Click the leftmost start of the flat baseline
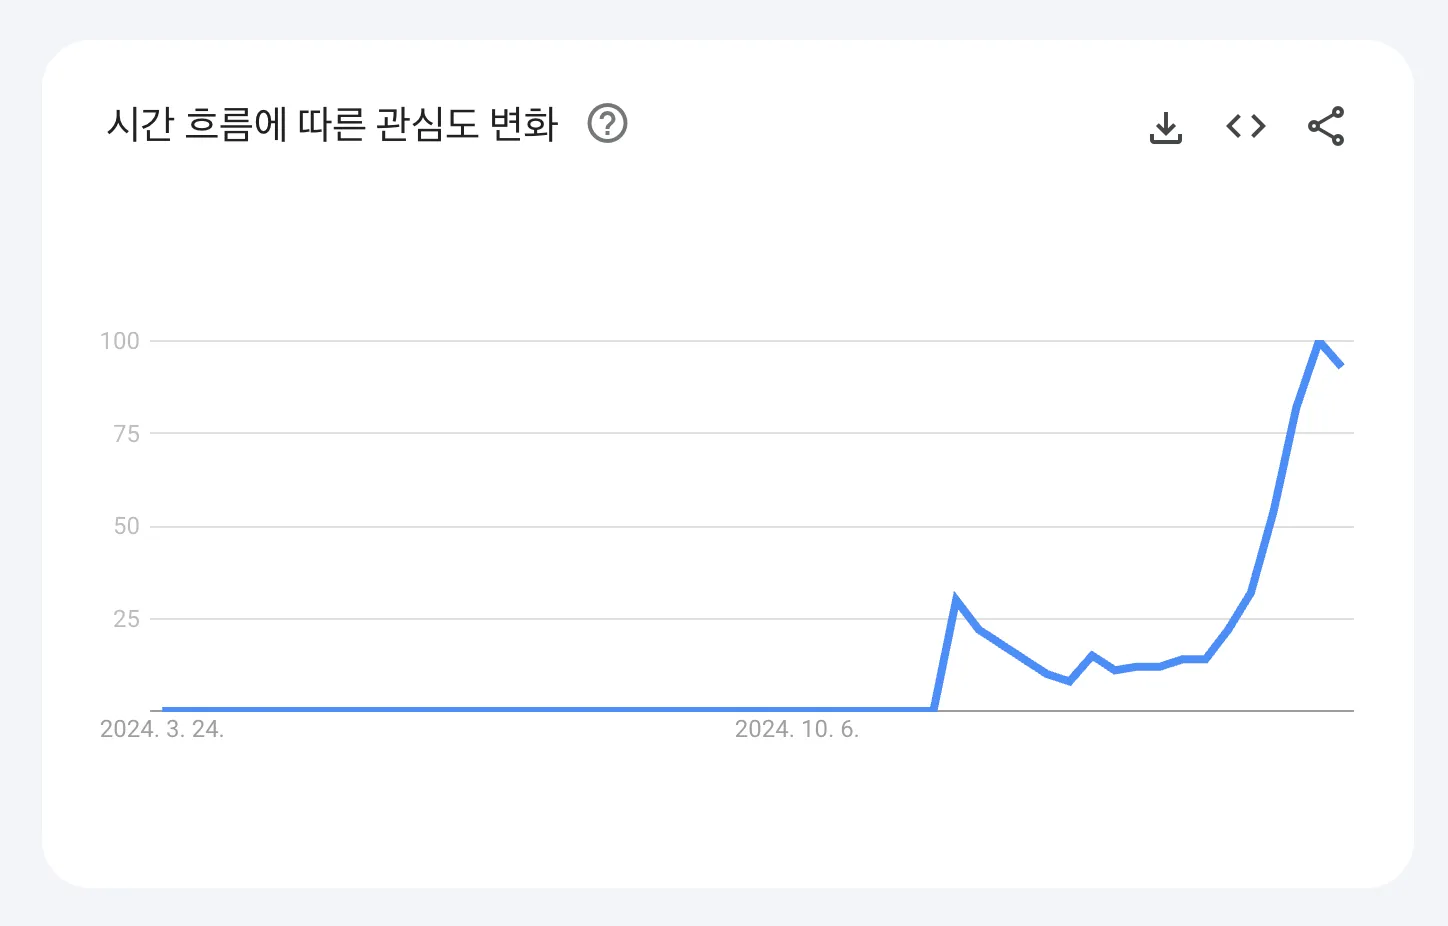Image resolution: width=1448 pixels, height=926 pixels. pos(164,709)
